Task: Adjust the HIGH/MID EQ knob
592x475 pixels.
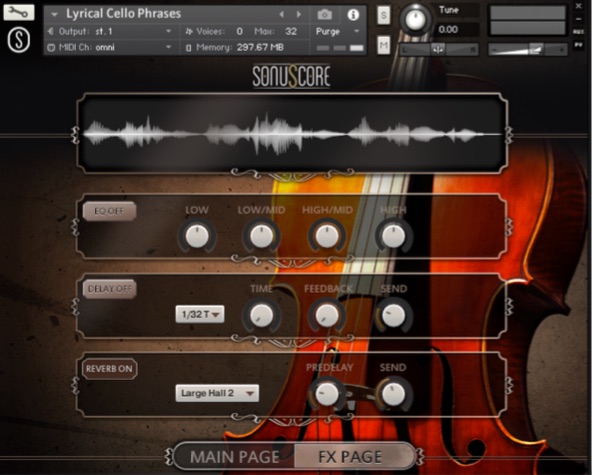Action: tap(327, 236)
